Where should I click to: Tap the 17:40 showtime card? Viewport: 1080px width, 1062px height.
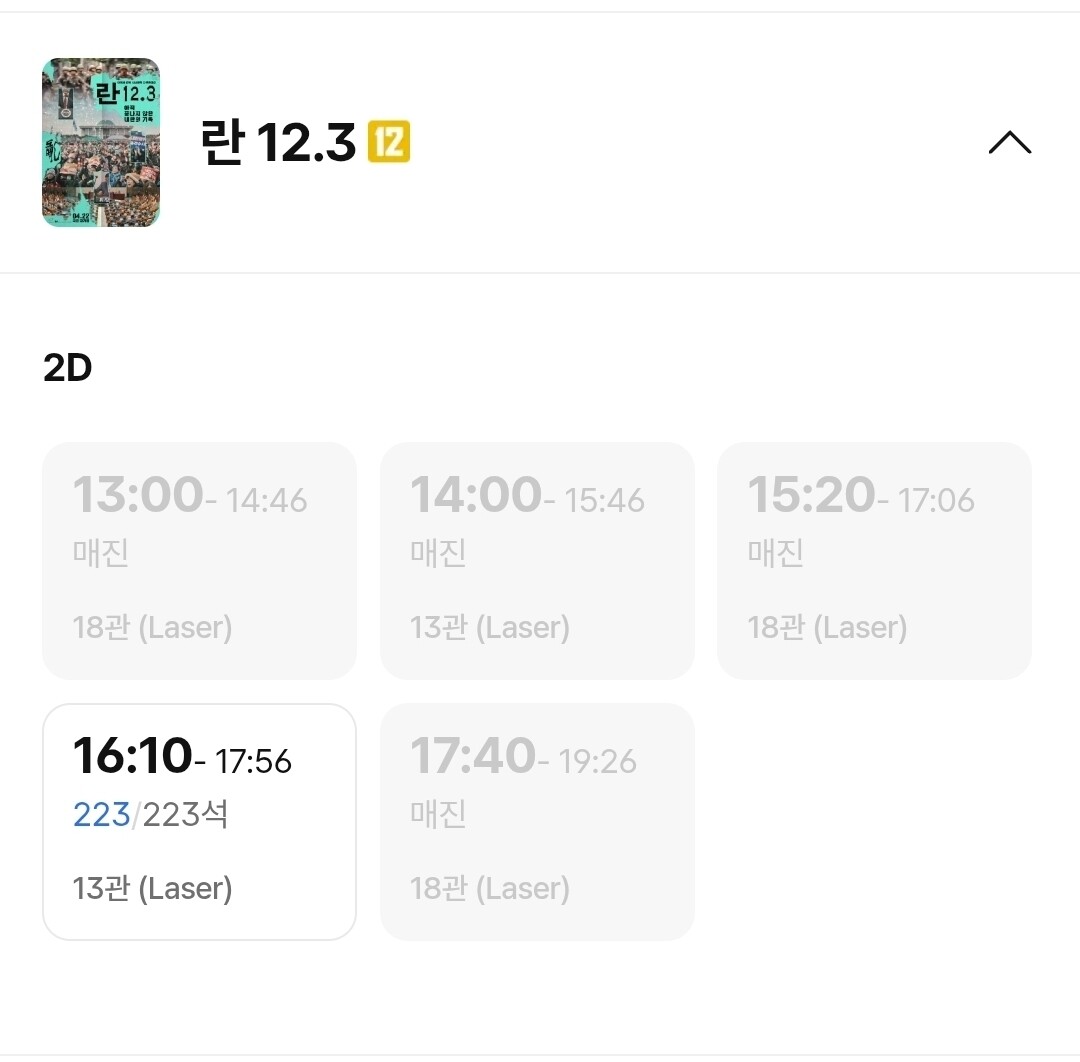click(537, 821)
